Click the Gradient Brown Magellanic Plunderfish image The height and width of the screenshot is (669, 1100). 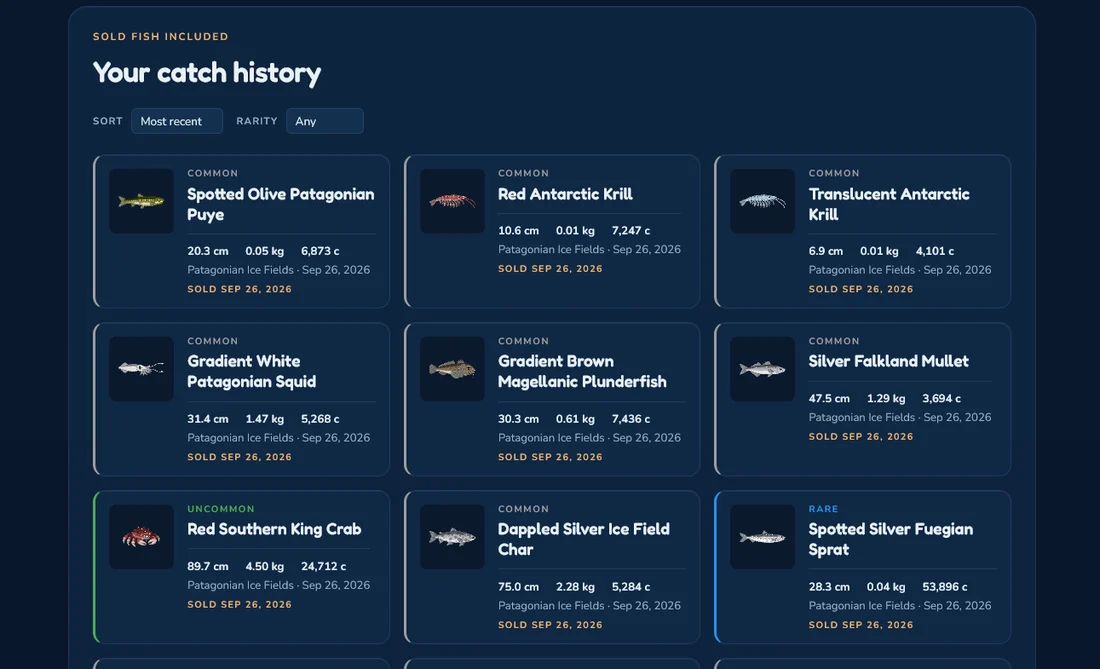pos(452,369)
